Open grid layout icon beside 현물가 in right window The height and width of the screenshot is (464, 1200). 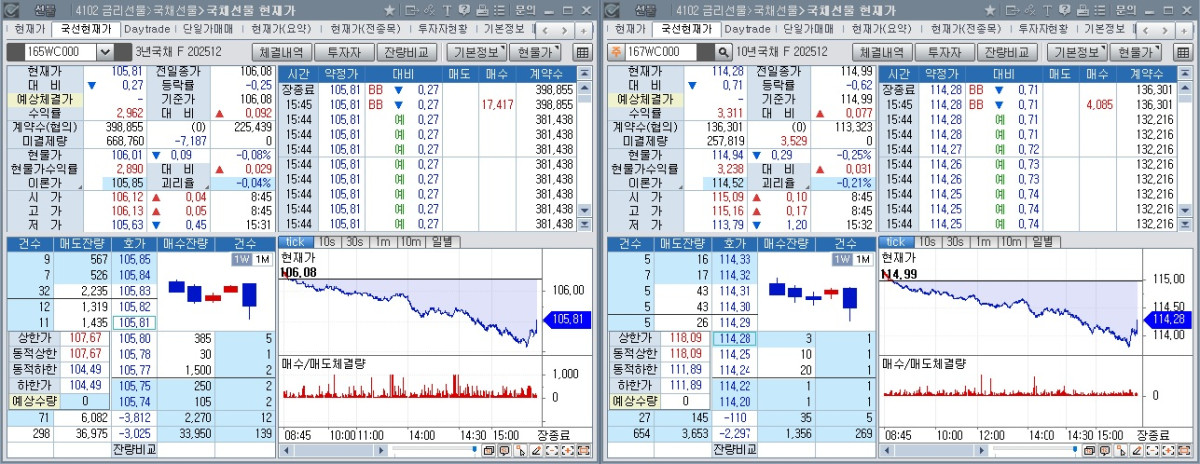click(1182, 52)
